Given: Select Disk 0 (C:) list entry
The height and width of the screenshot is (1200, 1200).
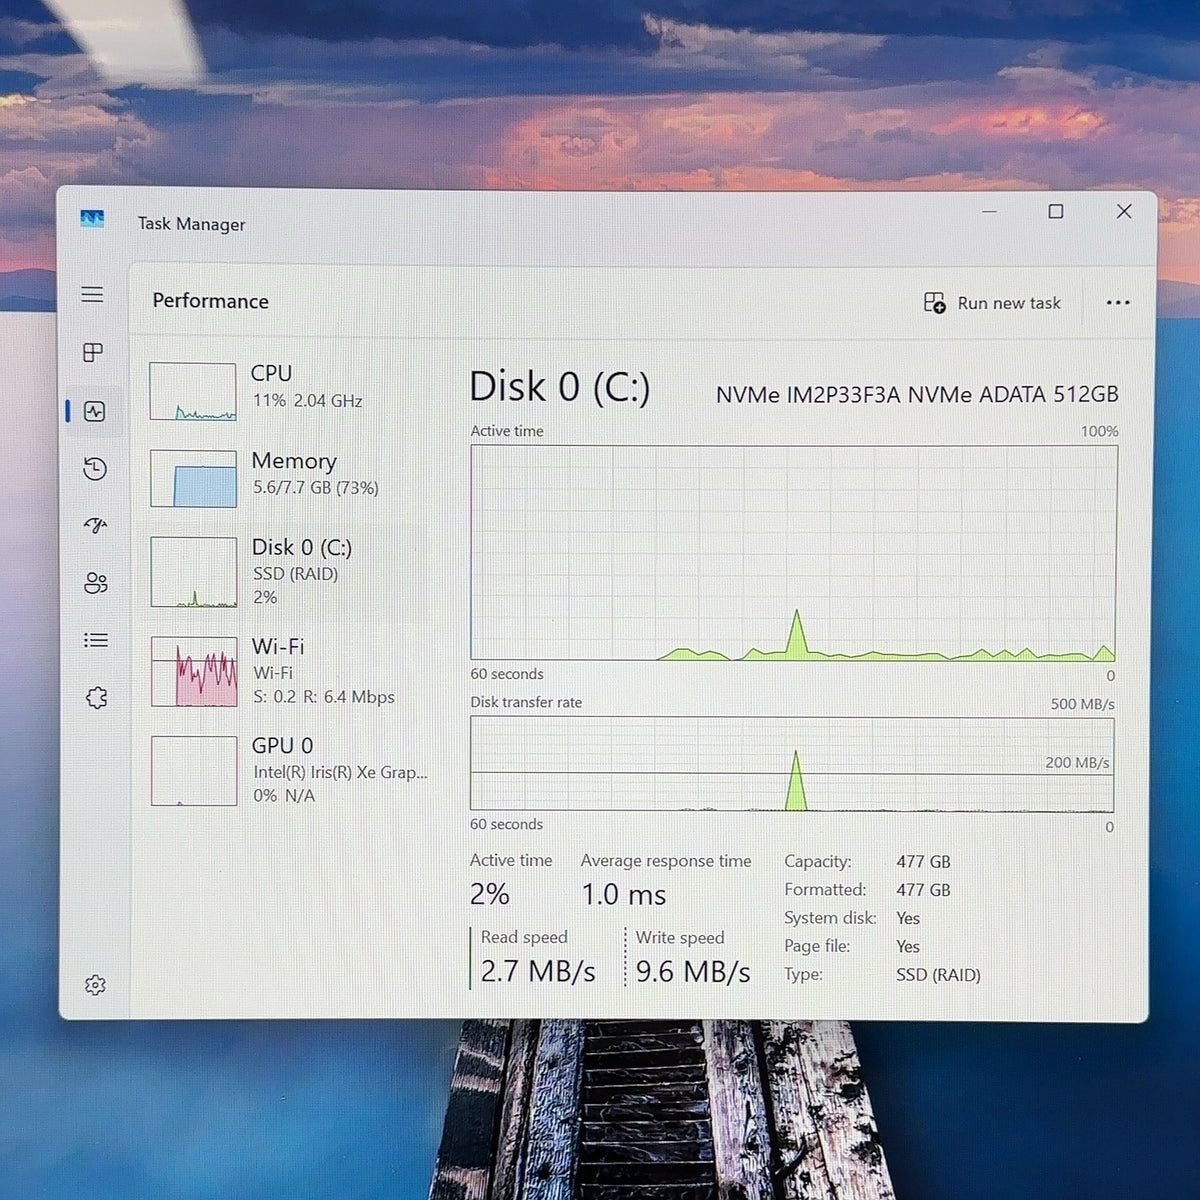Looking at the screenshot, I should 290,572.
